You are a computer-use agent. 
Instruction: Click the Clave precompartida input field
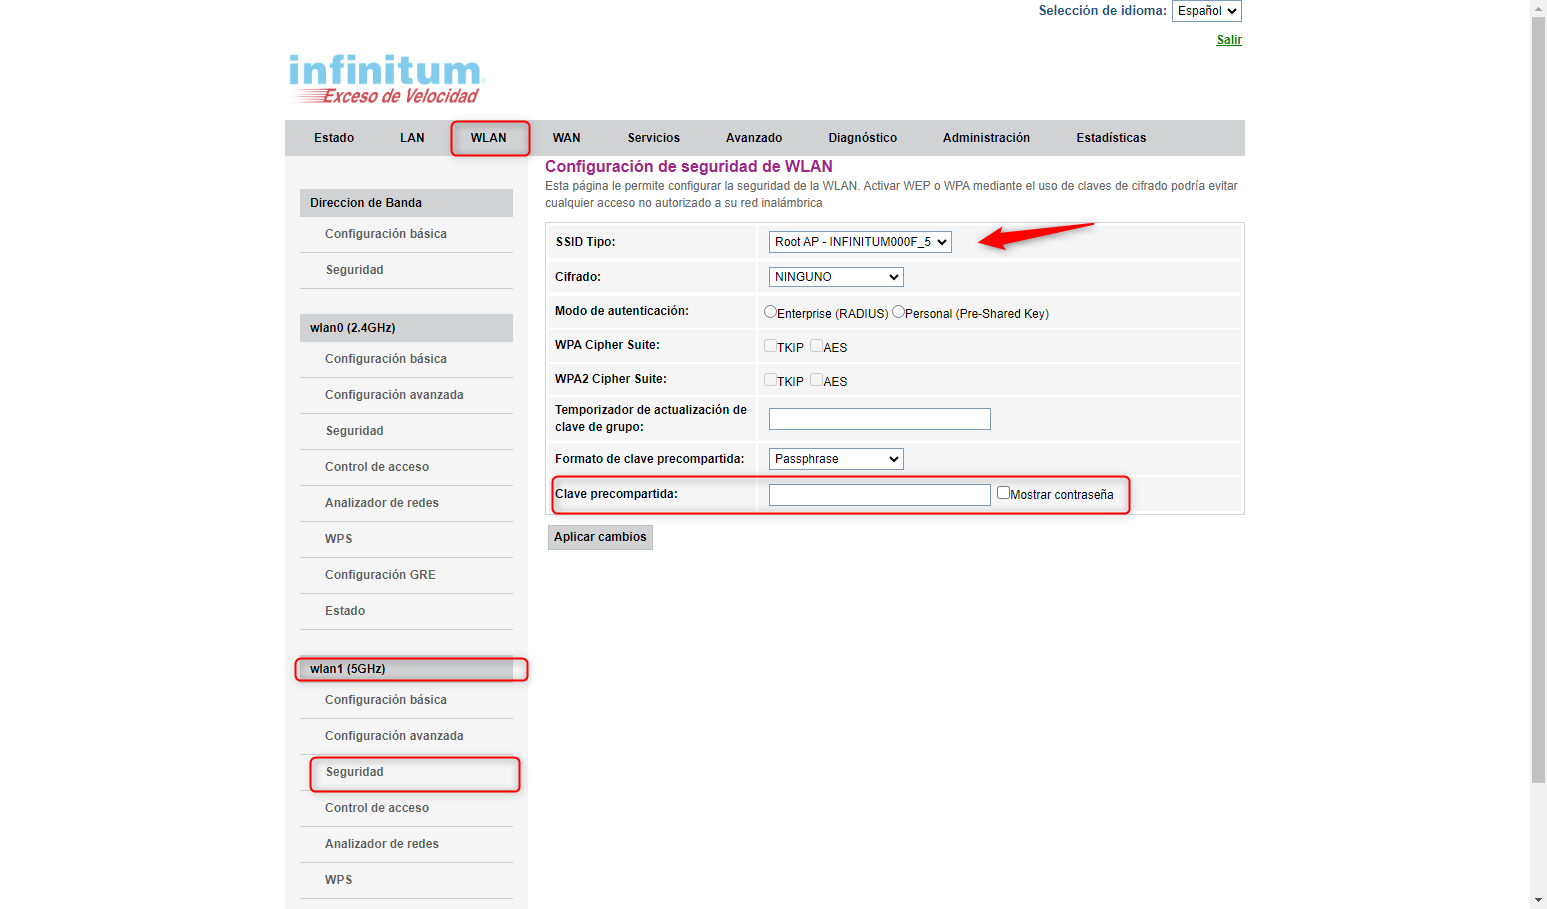coord(879,495)
